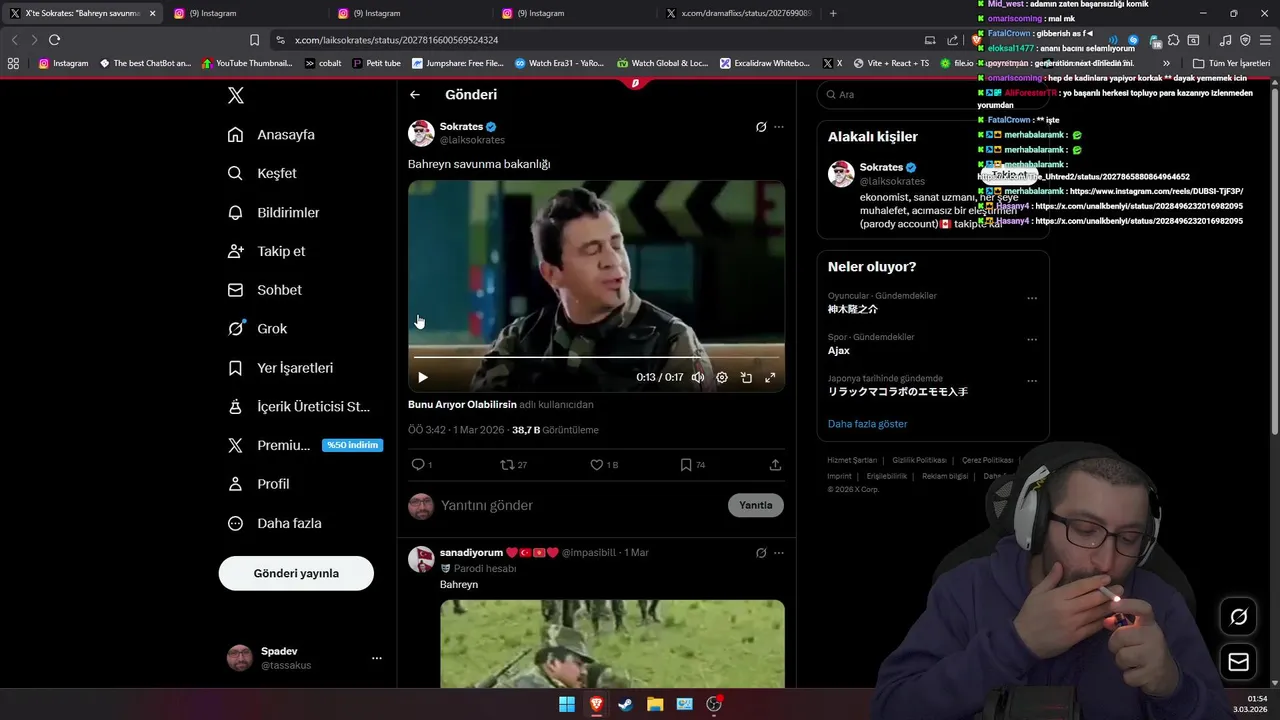1280x720 pixels.
Task: Open Gizlilik Politikası footer link
Action: [919, 460]
